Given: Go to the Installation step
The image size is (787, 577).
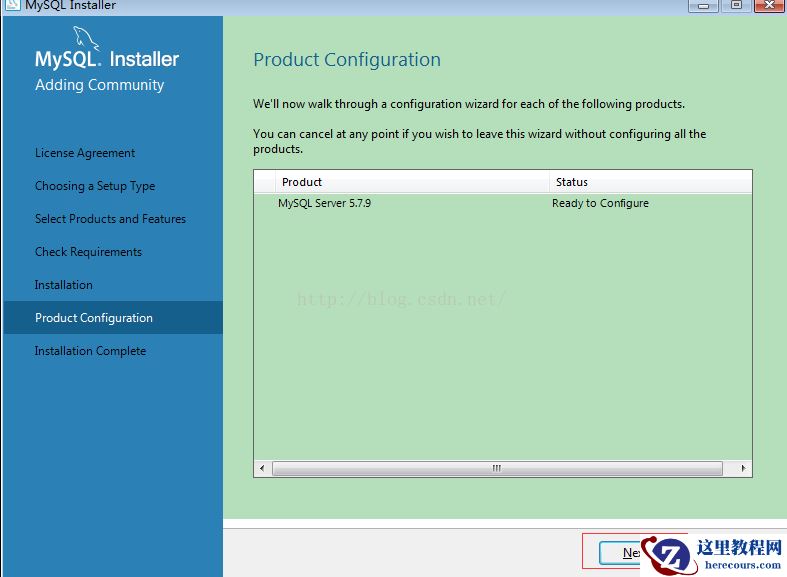Looking at the screenshot, I should click(x=64, y=285).
